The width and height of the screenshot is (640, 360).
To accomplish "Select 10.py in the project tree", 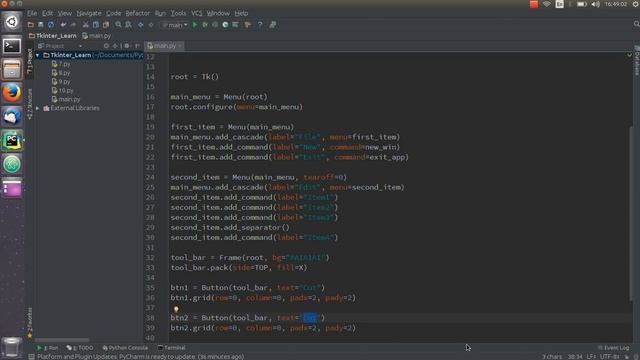I will 63,91.
